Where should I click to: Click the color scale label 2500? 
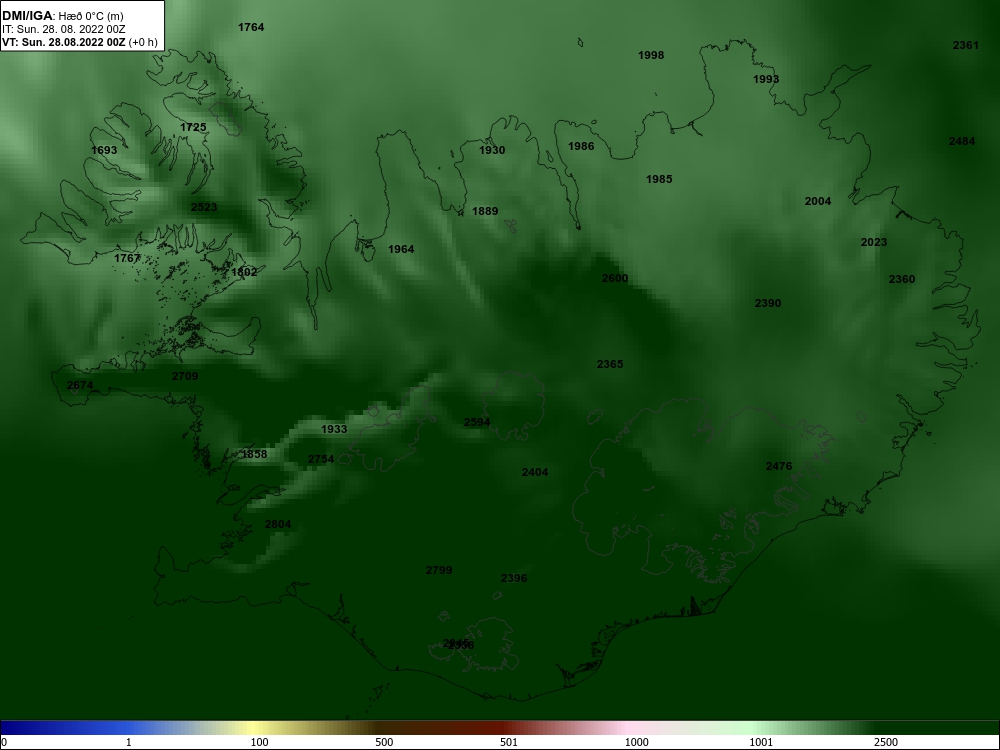(886, 742)
